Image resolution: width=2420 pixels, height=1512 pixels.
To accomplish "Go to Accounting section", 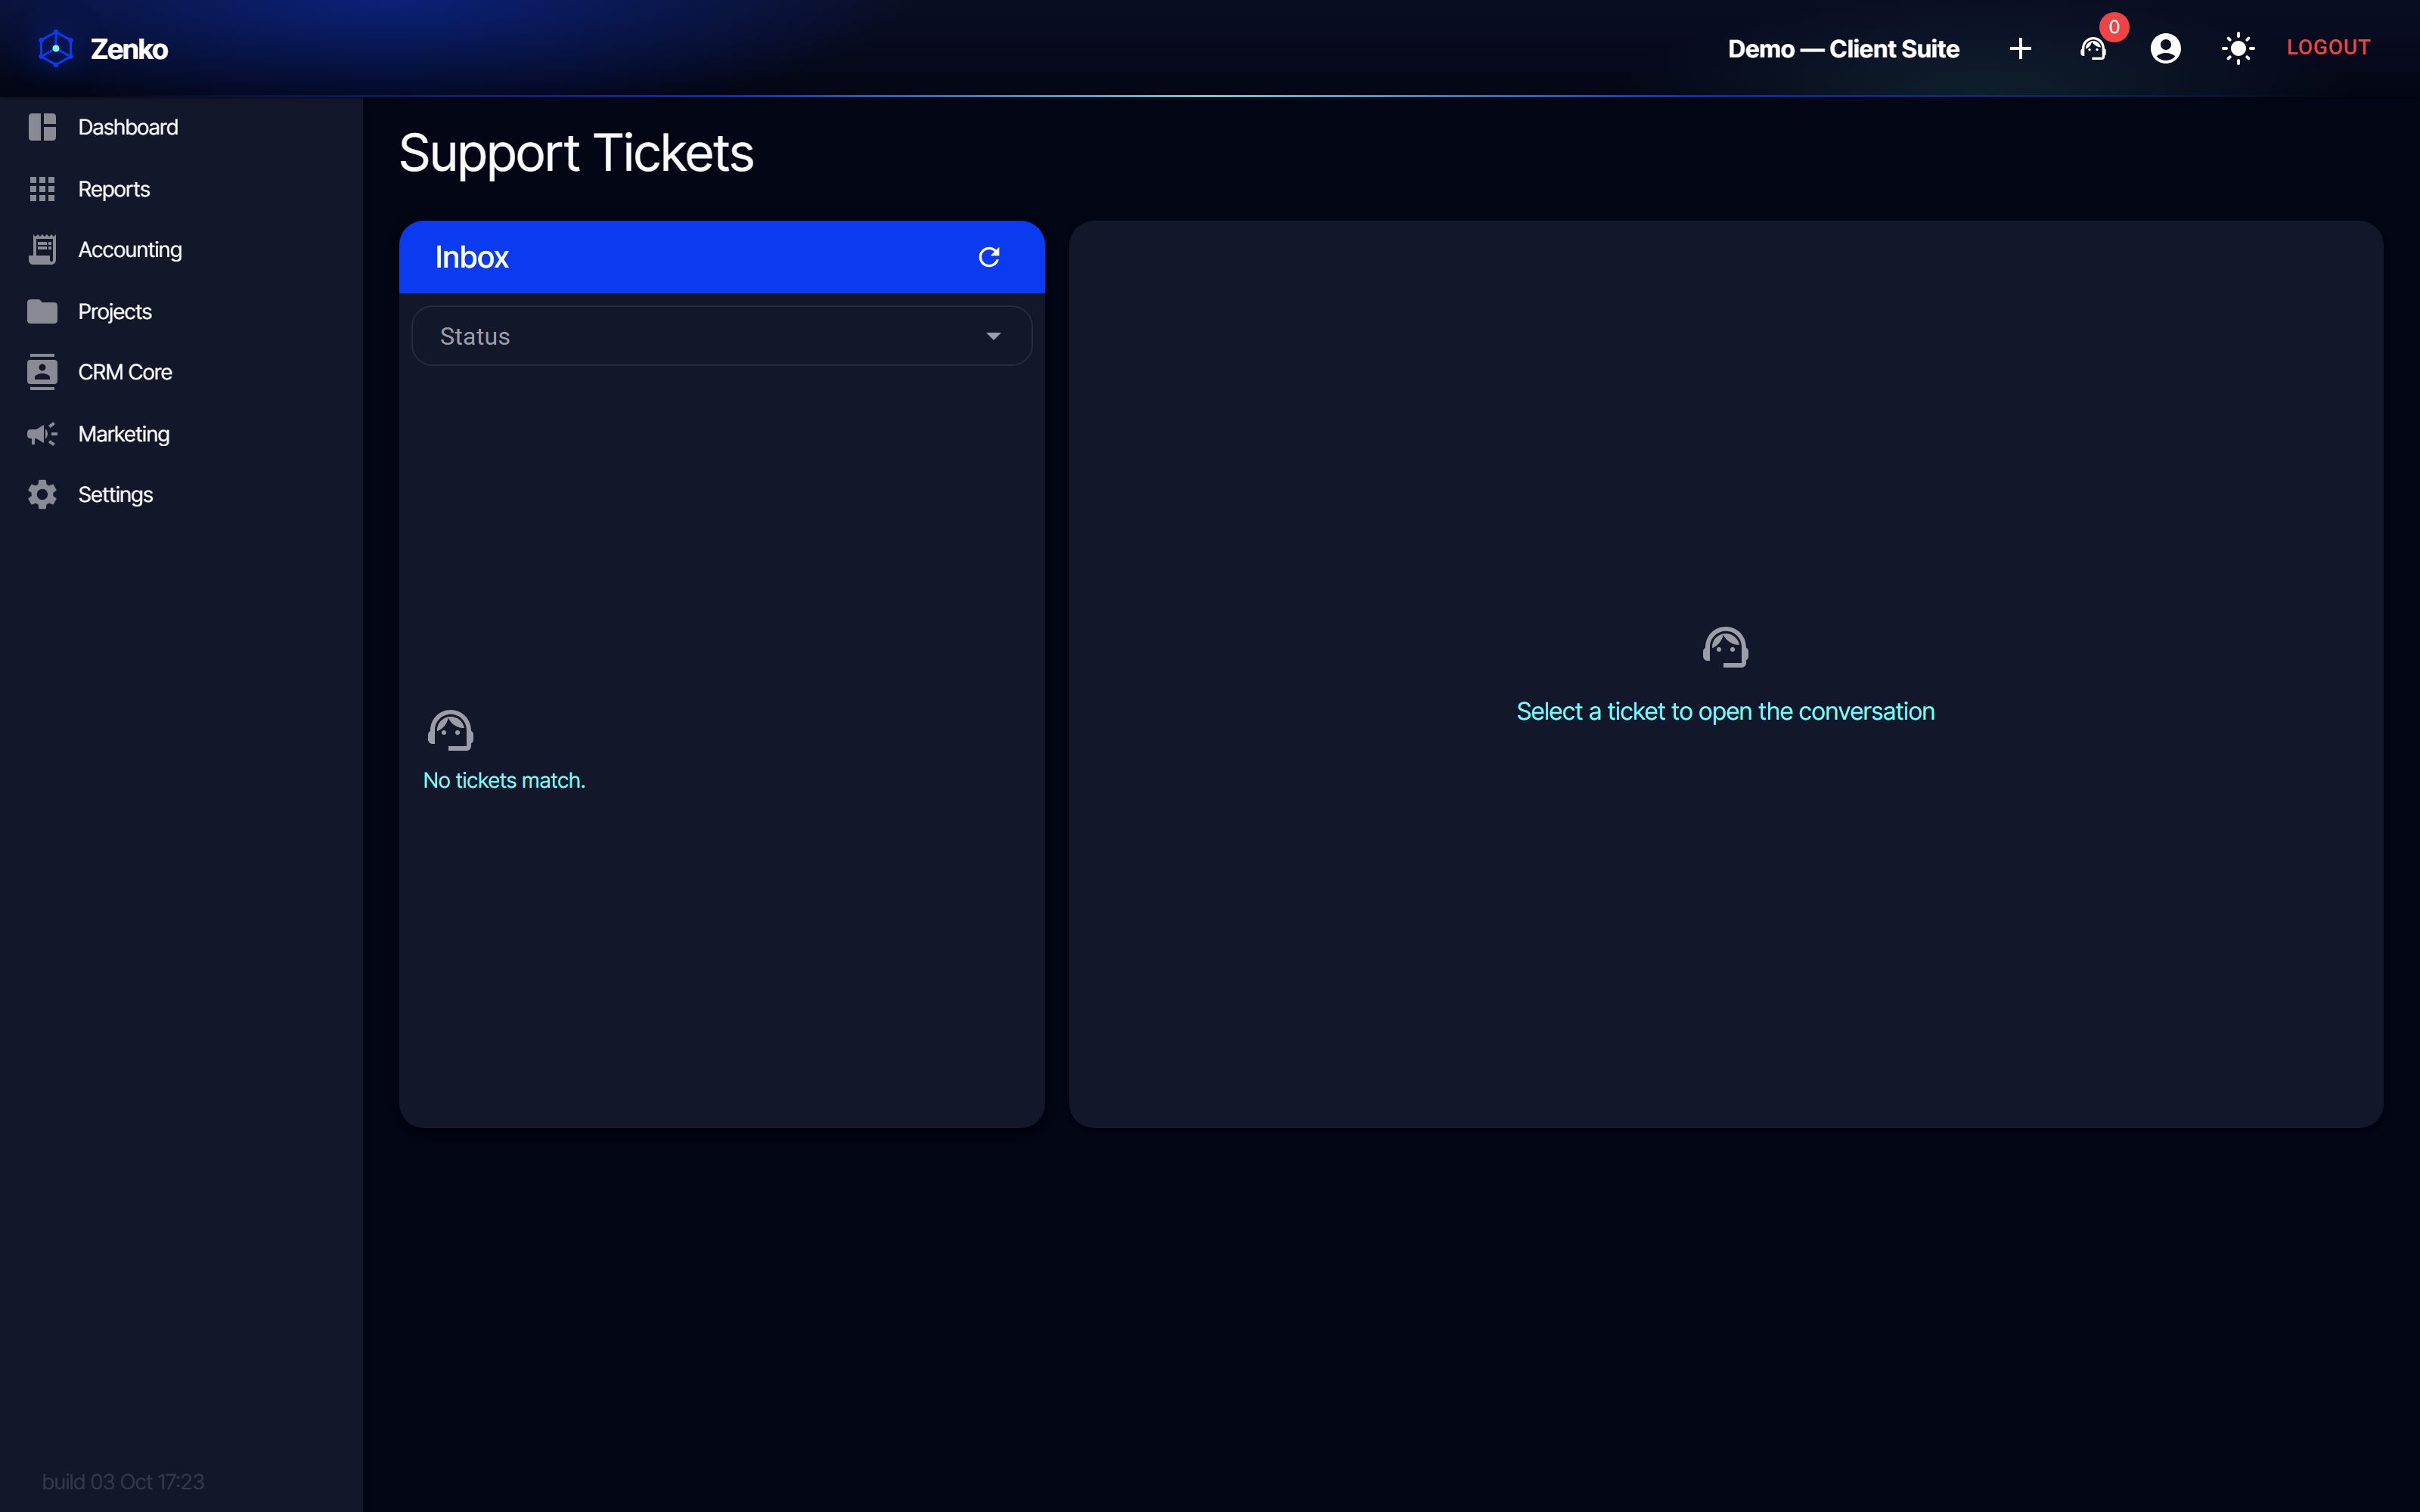I will tap(181, 250).
